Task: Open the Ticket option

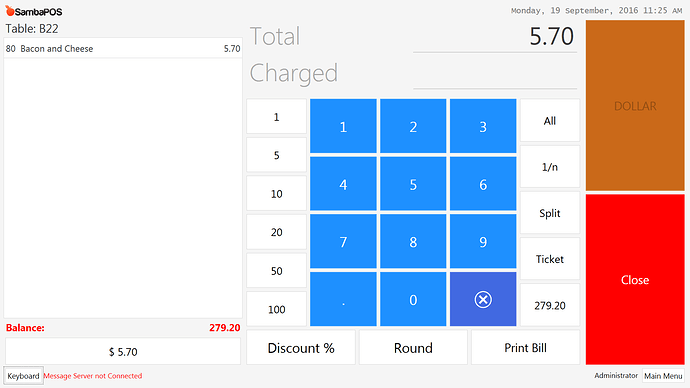Action: coord(550,259)
